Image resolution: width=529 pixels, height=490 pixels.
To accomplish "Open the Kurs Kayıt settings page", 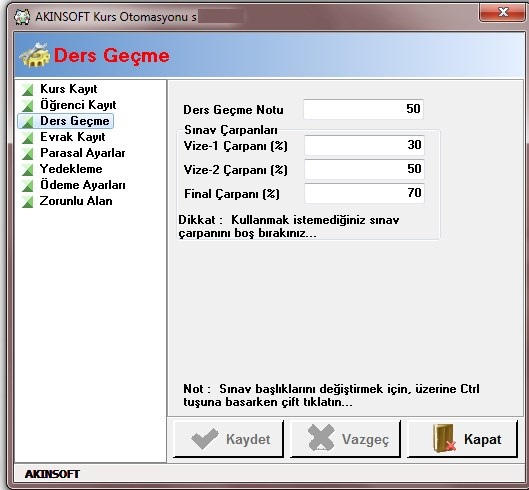I will (68, 89).
